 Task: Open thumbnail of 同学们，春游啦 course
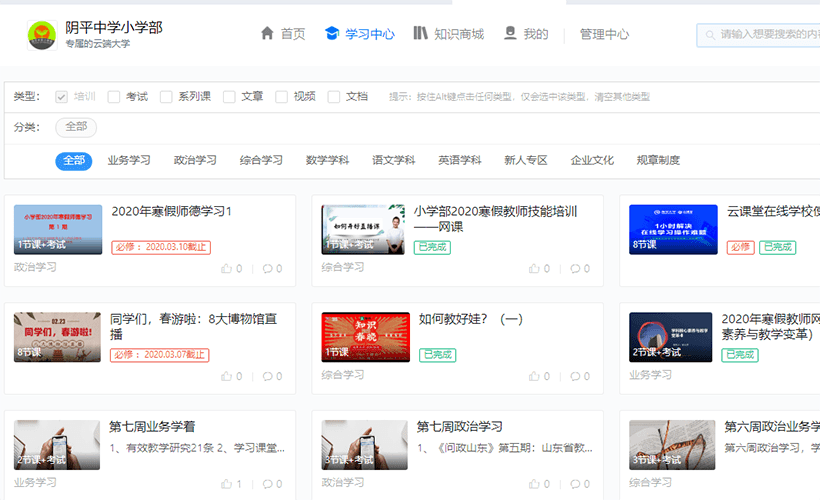pyautogui.click(x=58, y=337)
